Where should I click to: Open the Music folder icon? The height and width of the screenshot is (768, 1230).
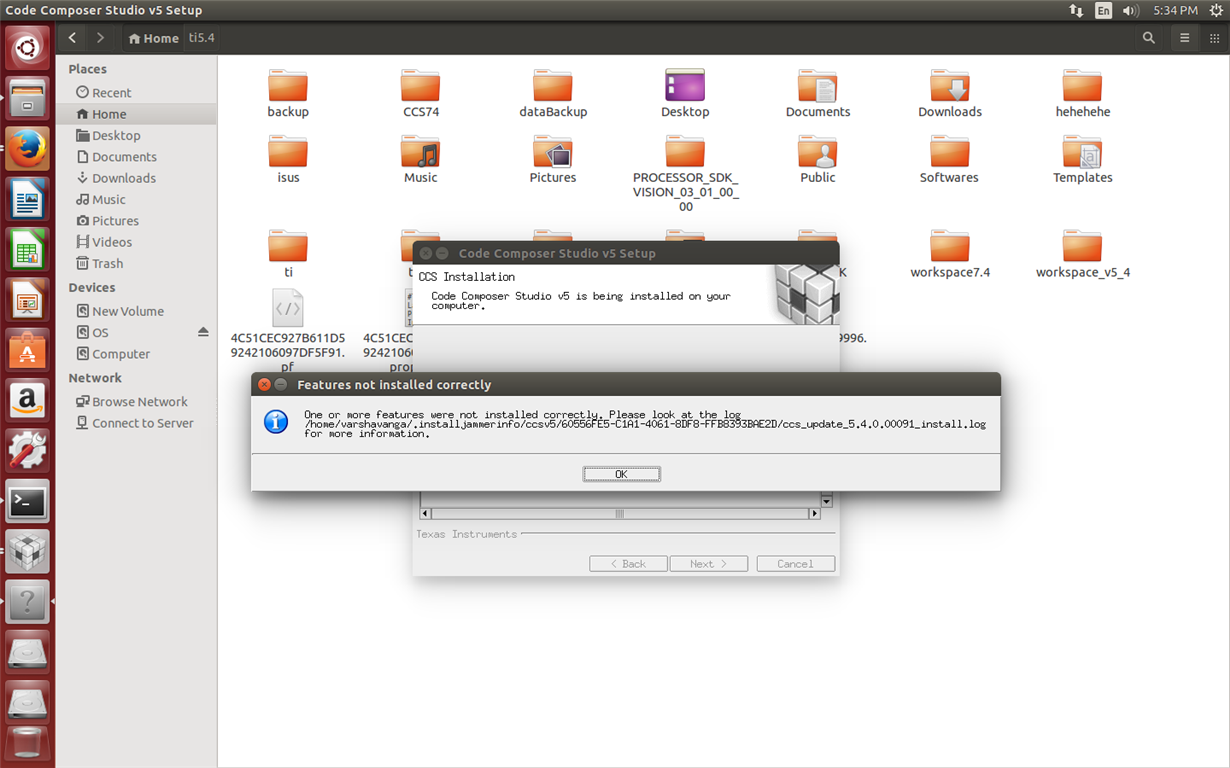pos(421,160)
